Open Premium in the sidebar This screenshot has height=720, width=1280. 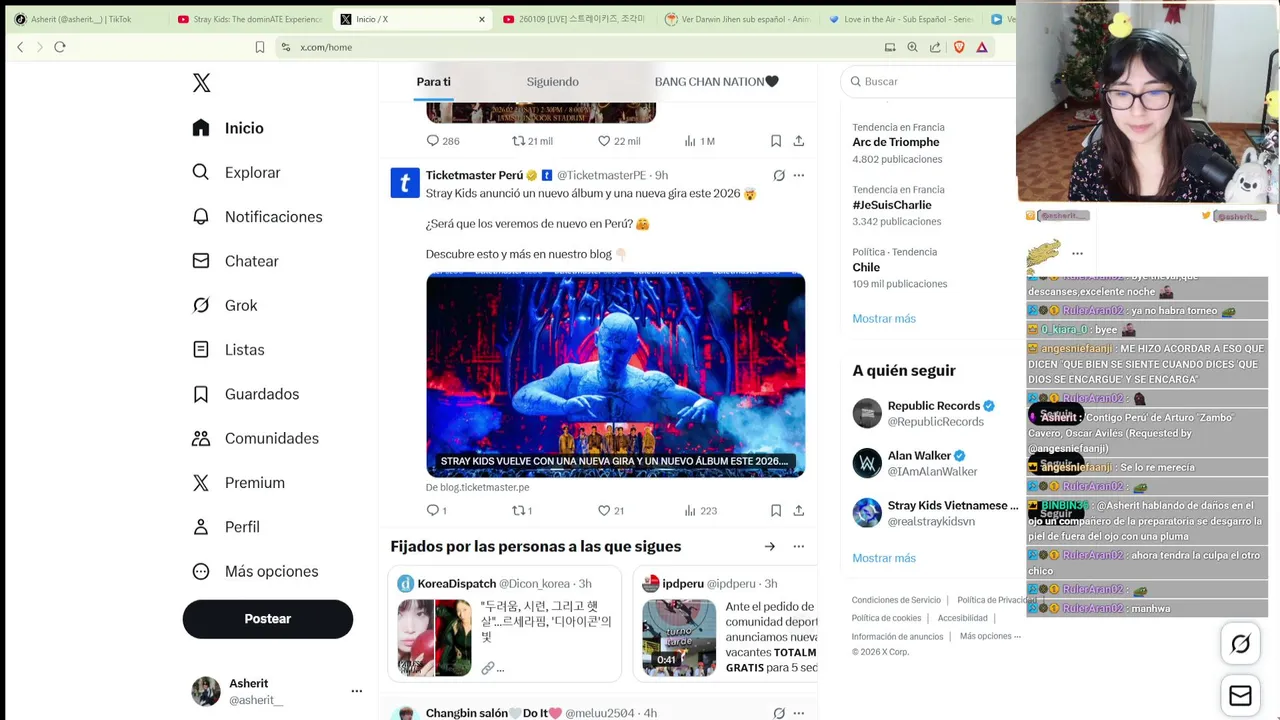point(239,482)
